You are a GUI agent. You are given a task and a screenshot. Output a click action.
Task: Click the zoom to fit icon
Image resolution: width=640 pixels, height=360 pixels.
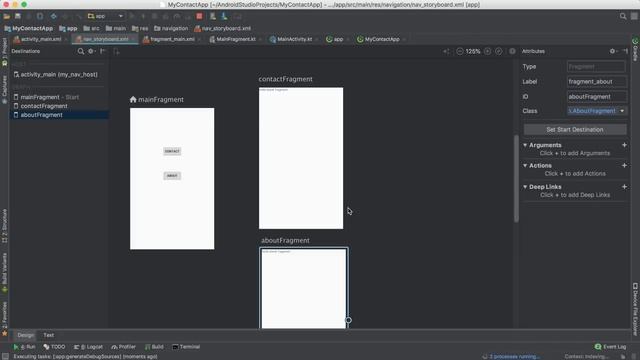tap(498, 51)
